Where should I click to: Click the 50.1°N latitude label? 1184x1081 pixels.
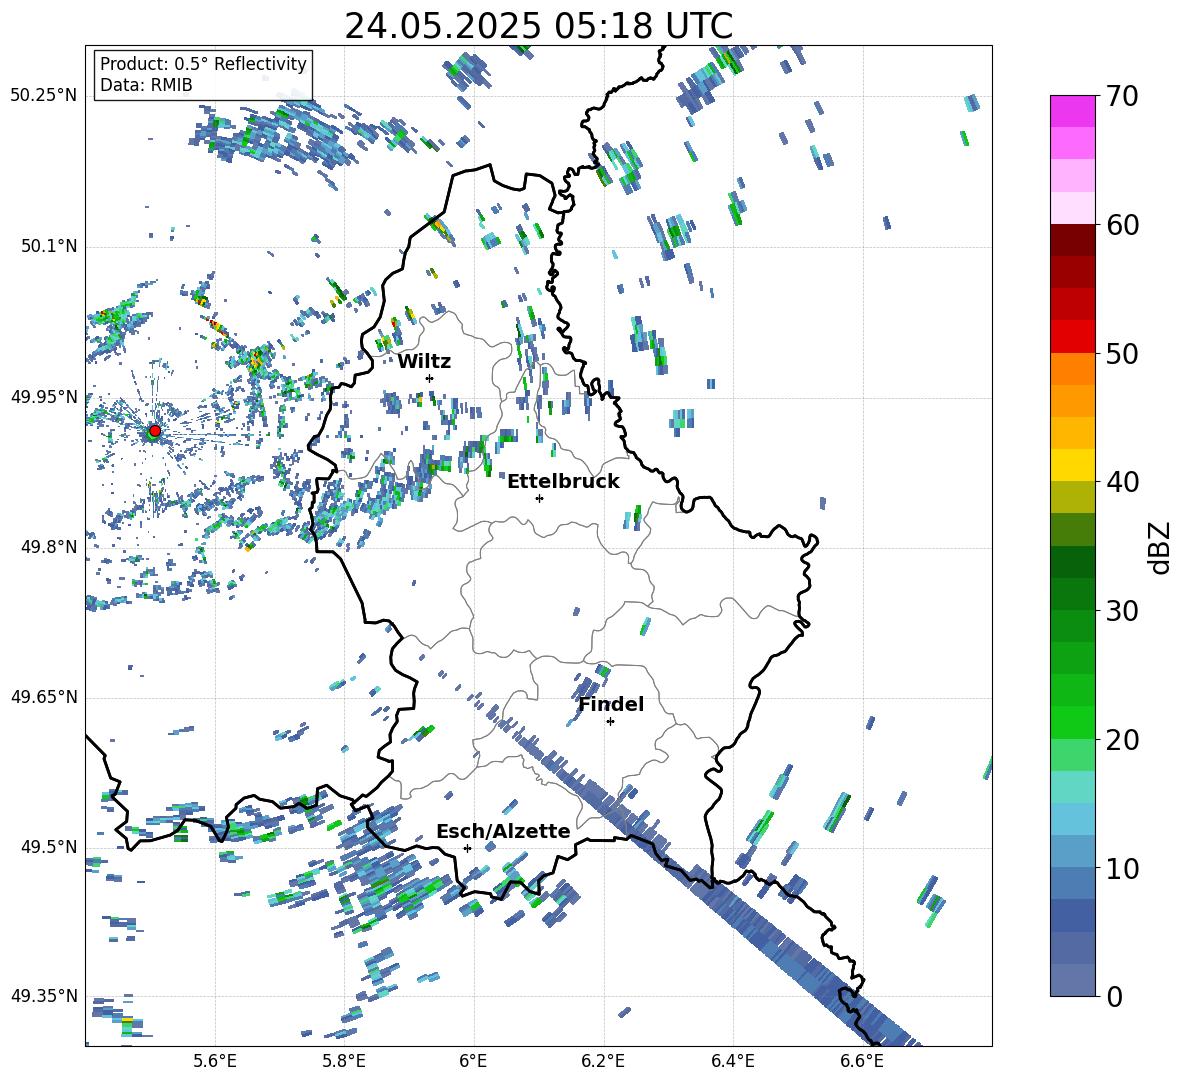(48, 246)
